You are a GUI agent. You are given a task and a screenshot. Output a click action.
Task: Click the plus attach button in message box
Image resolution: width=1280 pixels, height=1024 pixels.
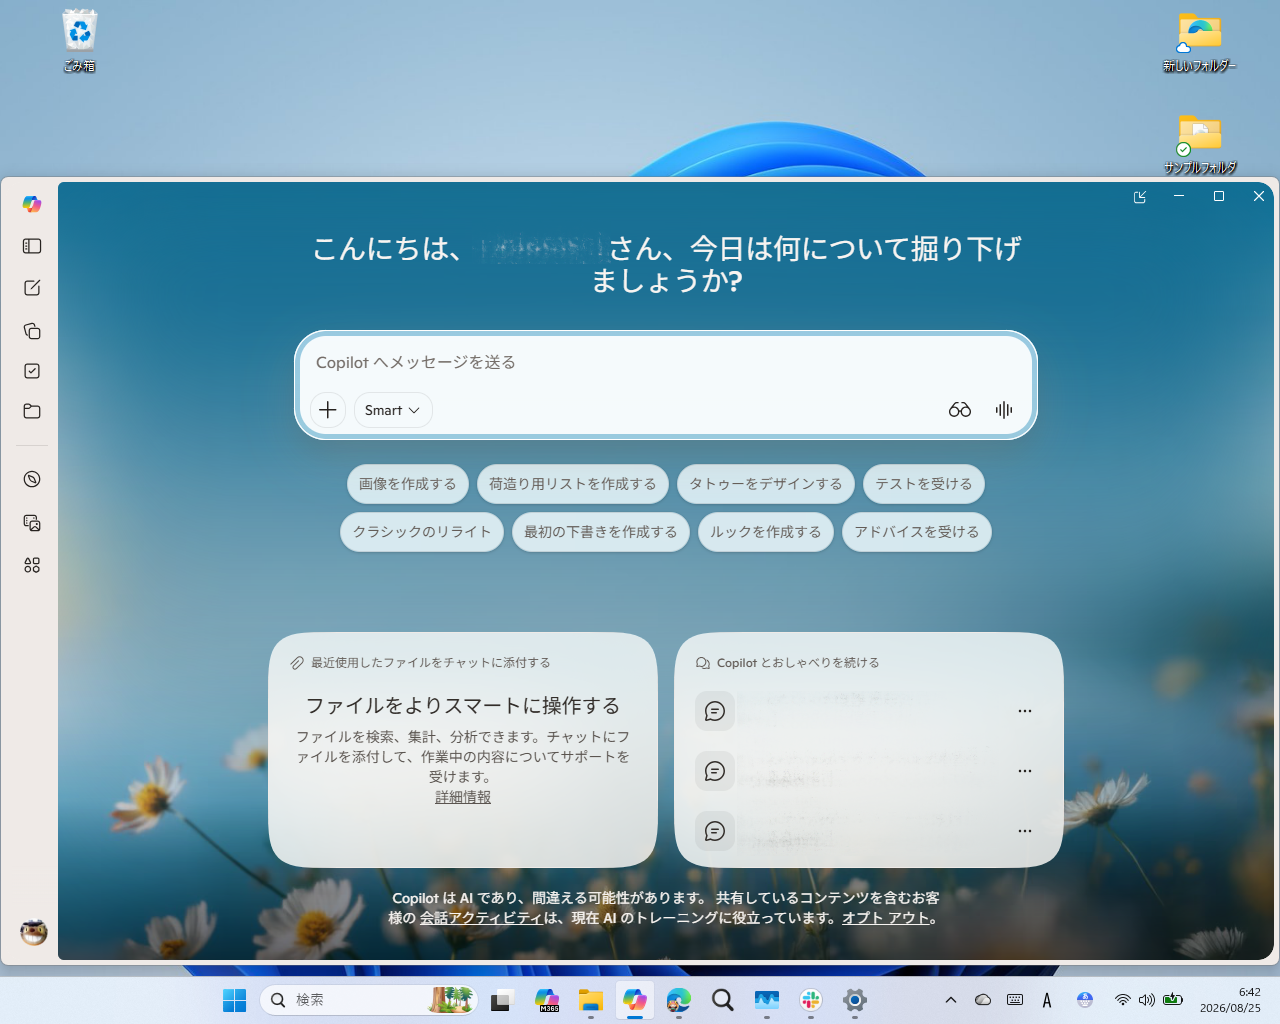click(328, 410)
